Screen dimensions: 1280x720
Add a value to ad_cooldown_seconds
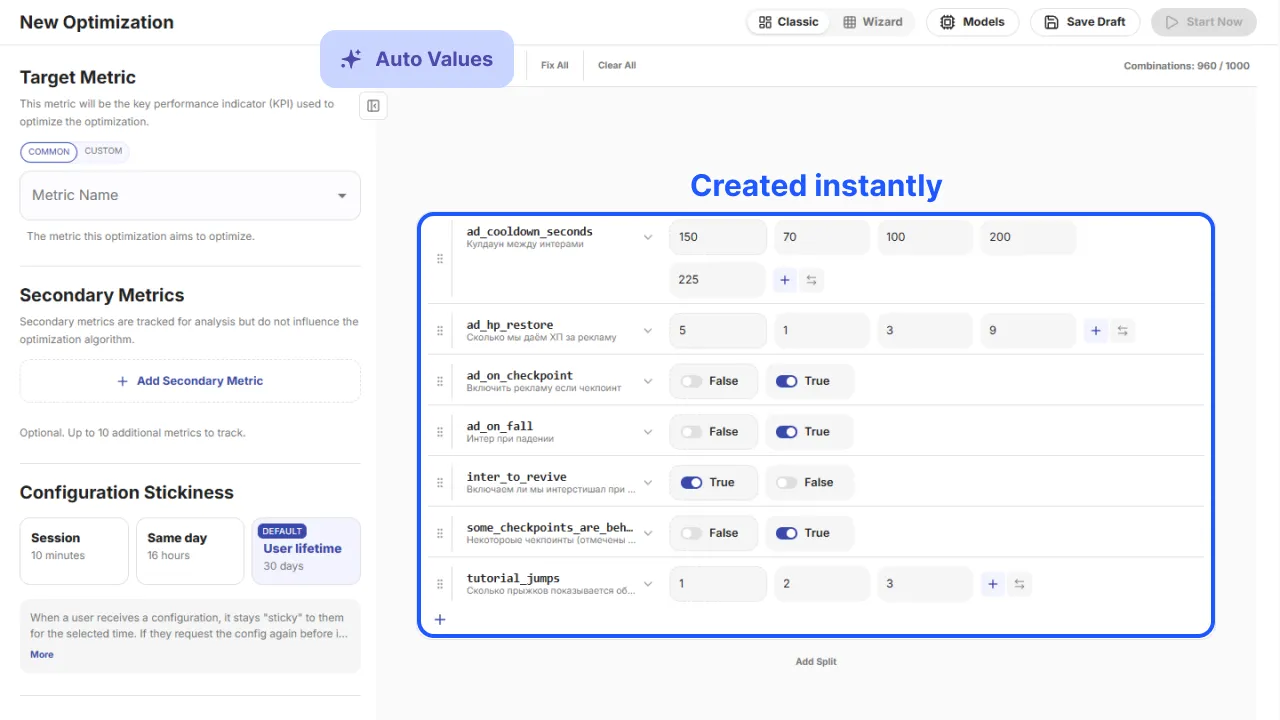pos(785,280)
